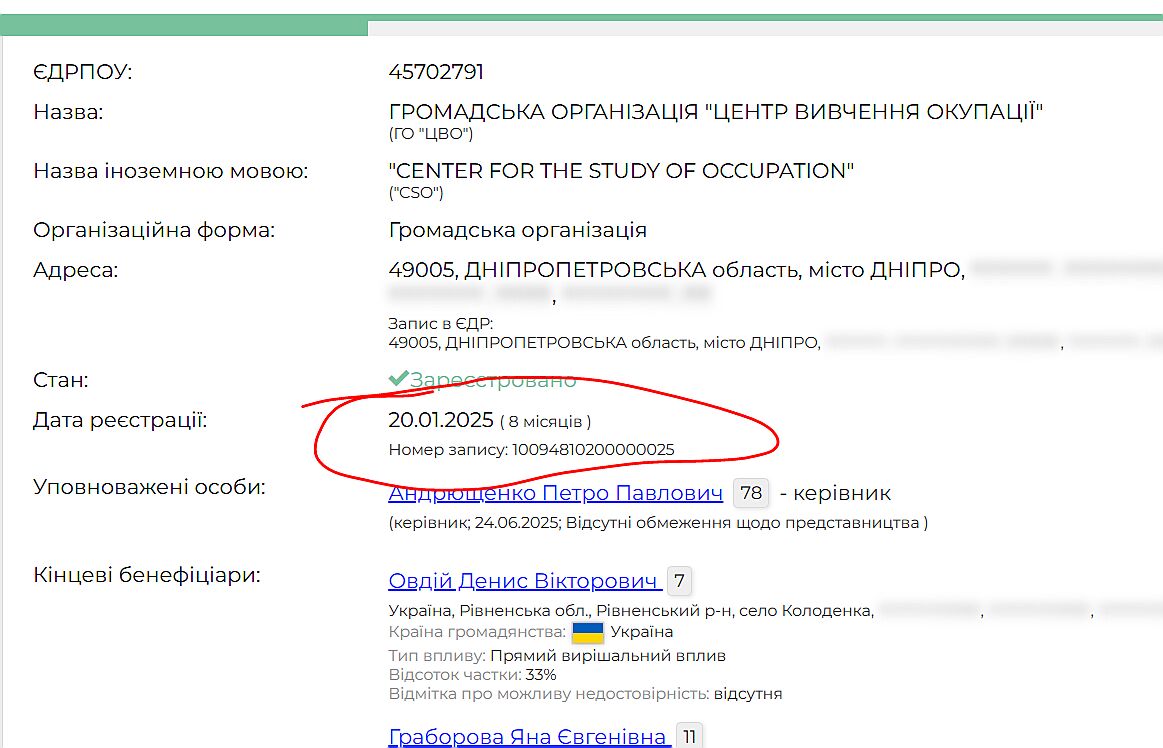Click the green checkmark status icon
The height and width of the screenshot is (748, 1163).
pos(398,379)
